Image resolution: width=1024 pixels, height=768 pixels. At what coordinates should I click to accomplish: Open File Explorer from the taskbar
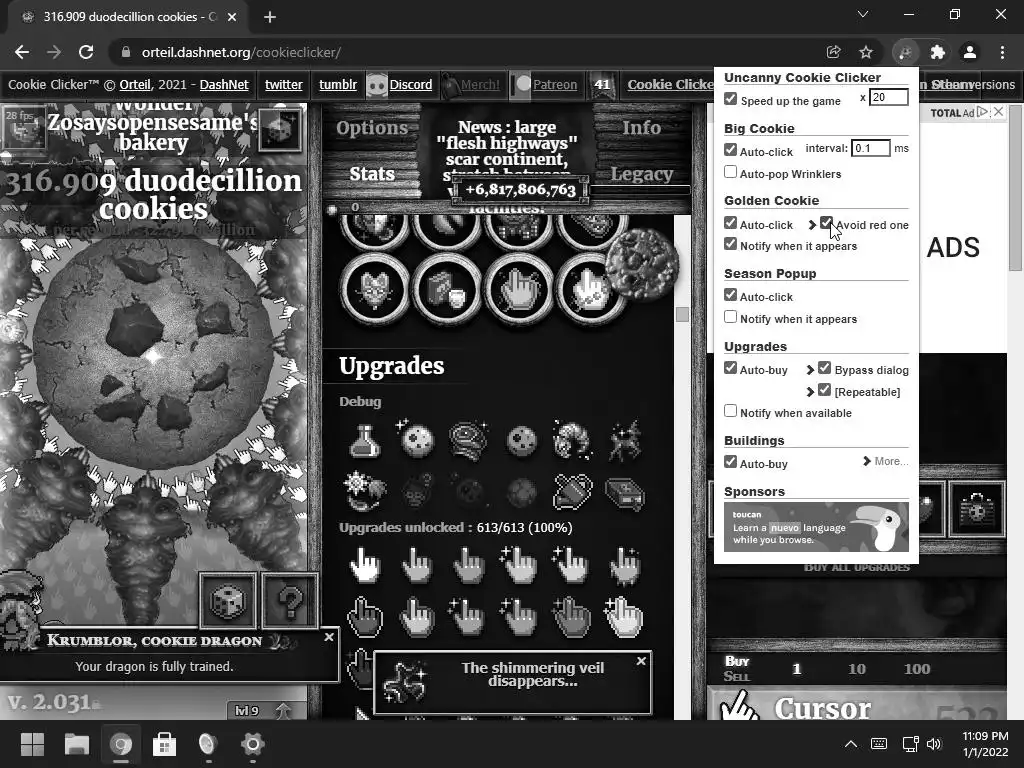pos(76,744)
